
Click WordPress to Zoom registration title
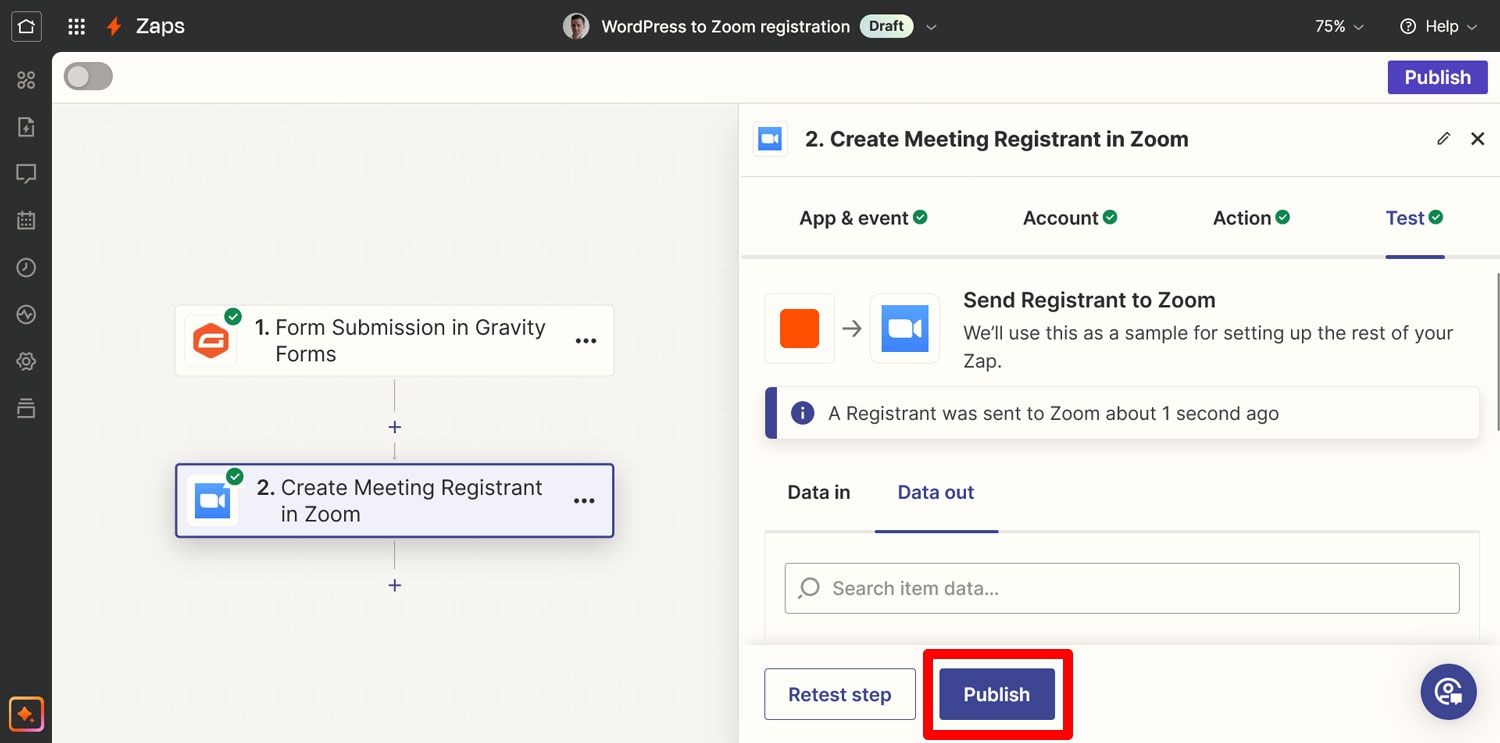click(725, 27)
